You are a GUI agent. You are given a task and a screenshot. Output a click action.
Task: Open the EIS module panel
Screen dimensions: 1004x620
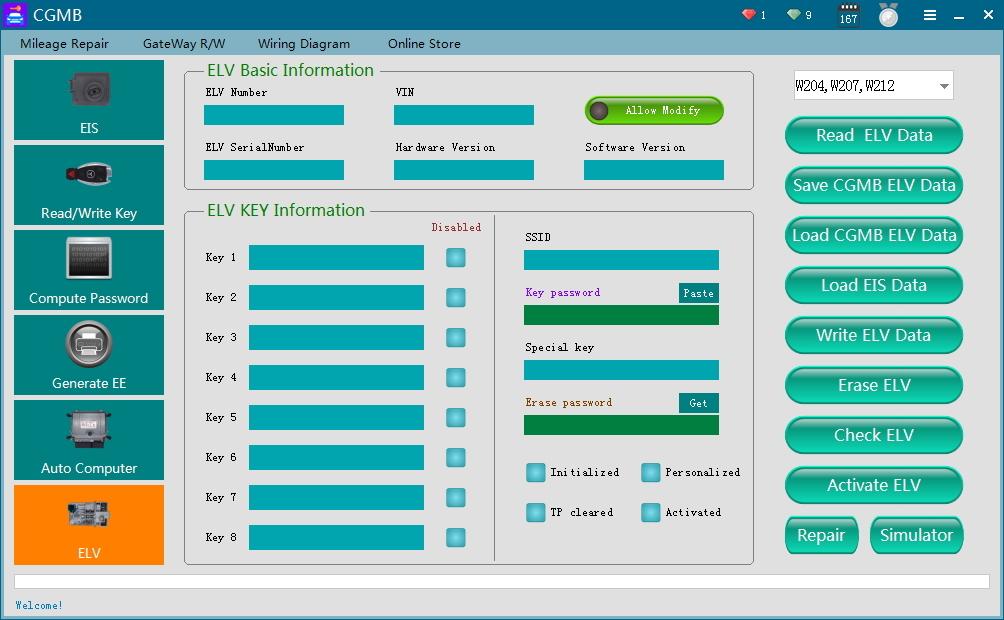tap(88, 99)
